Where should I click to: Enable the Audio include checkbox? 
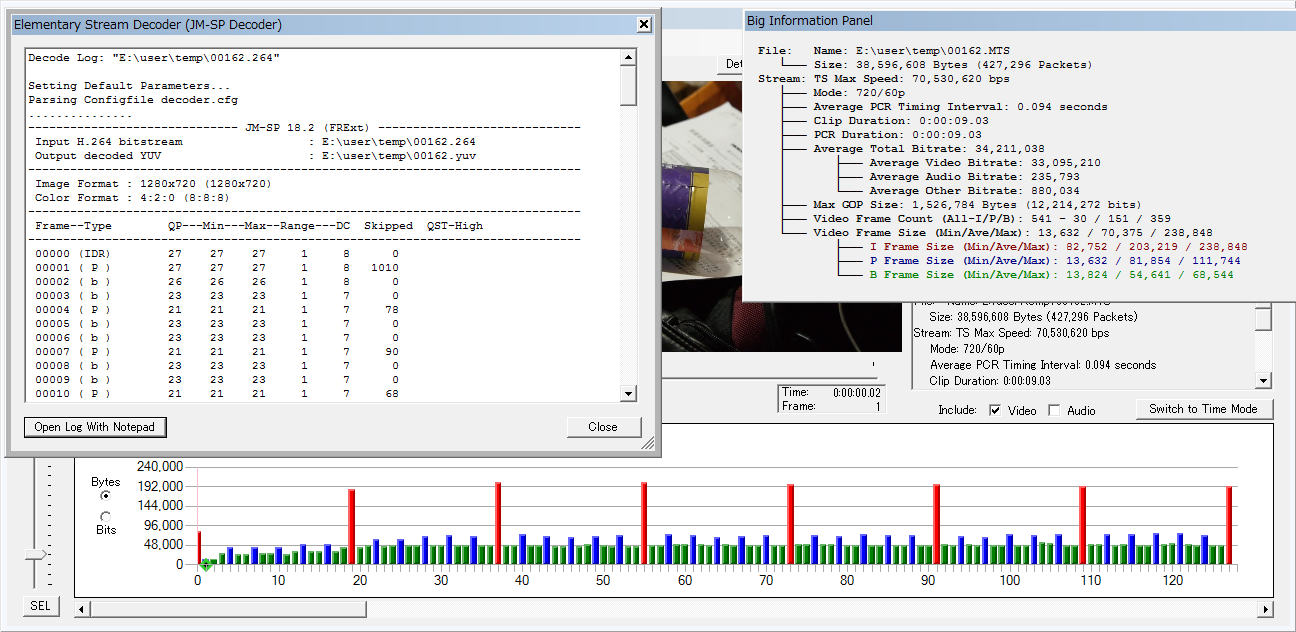1054,410
